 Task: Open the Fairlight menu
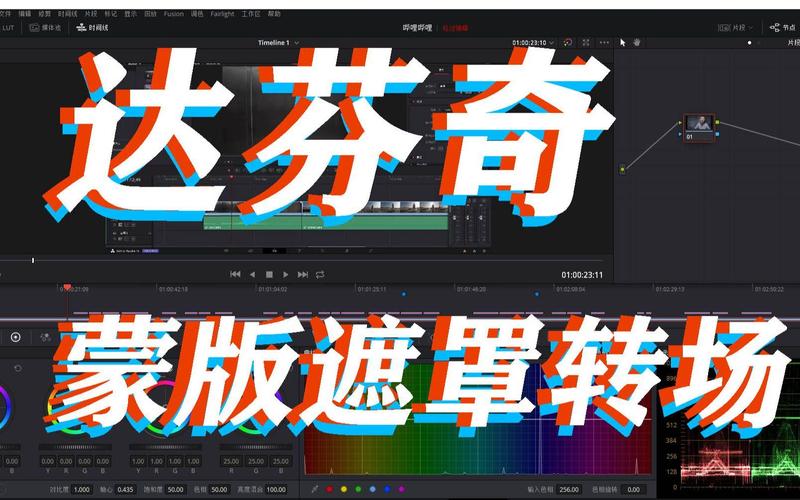(x=222, y=14)
